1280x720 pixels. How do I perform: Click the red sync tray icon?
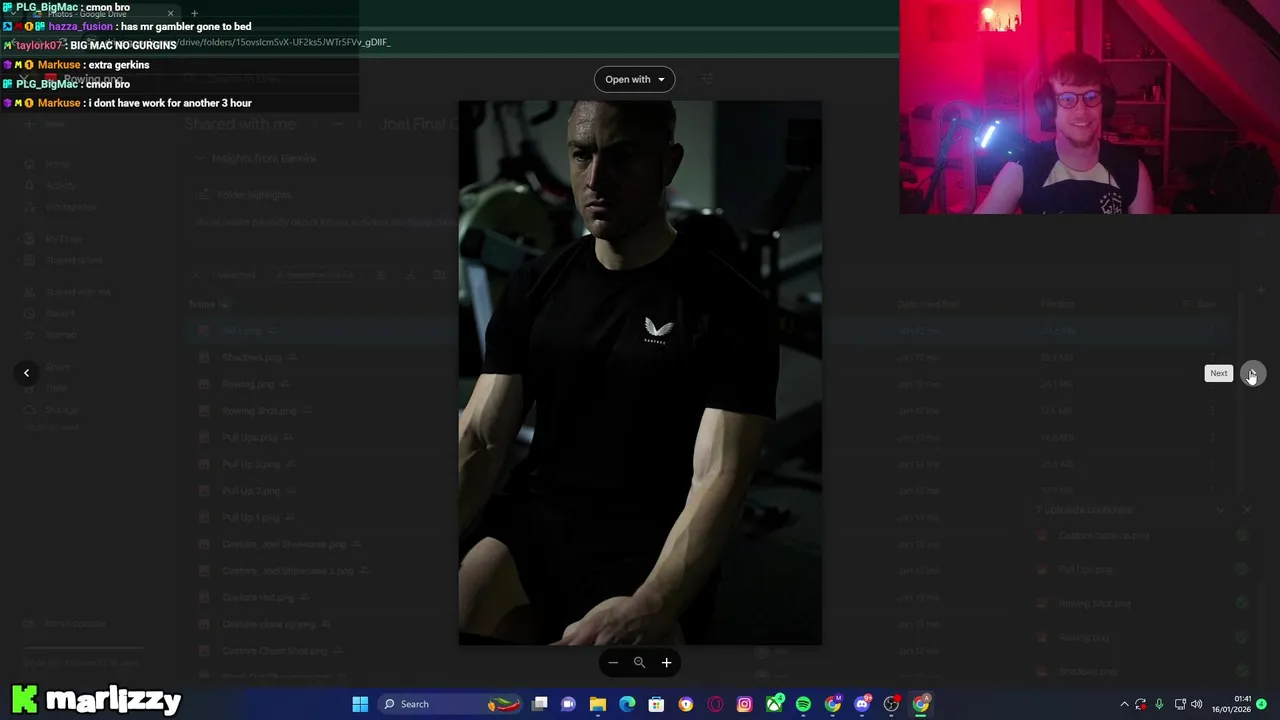click(x=1141, y=704)
